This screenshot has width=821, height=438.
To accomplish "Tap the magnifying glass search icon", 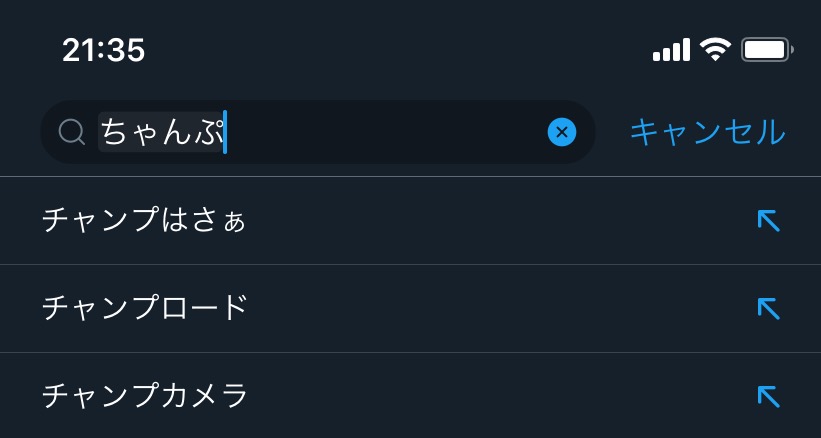I will (71, 132).
